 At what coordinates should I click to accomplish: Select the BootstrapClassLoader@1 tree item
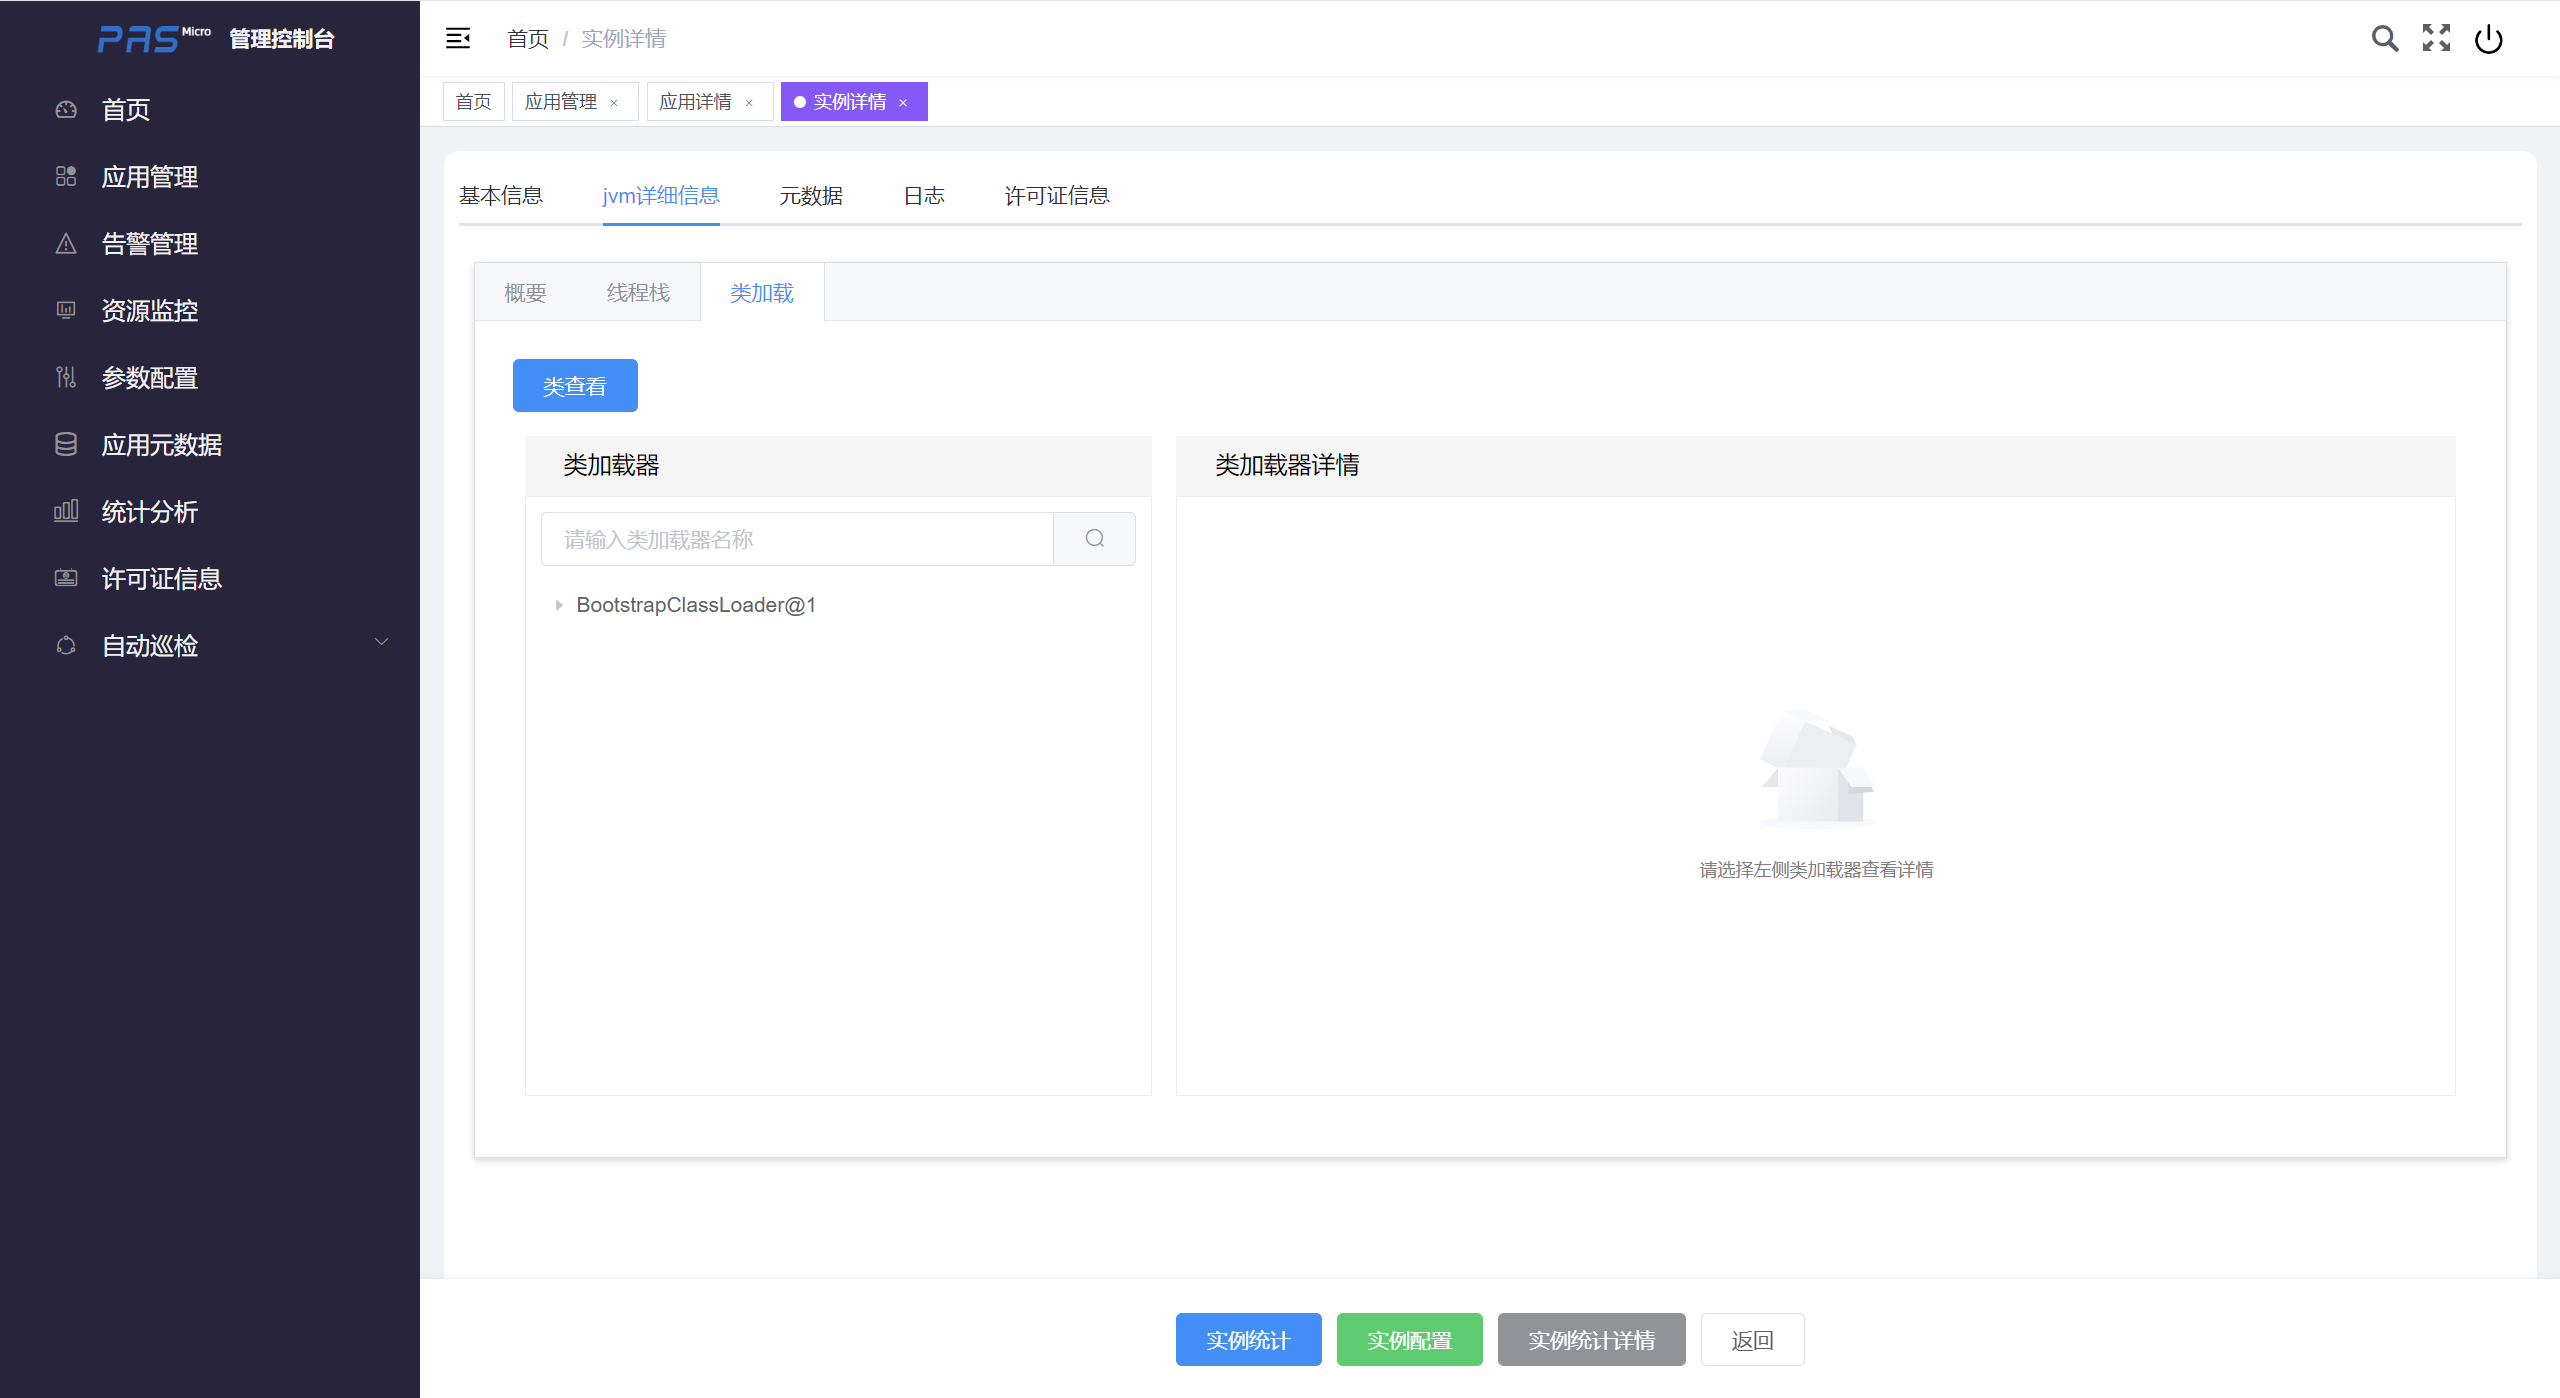pos(696,605)
